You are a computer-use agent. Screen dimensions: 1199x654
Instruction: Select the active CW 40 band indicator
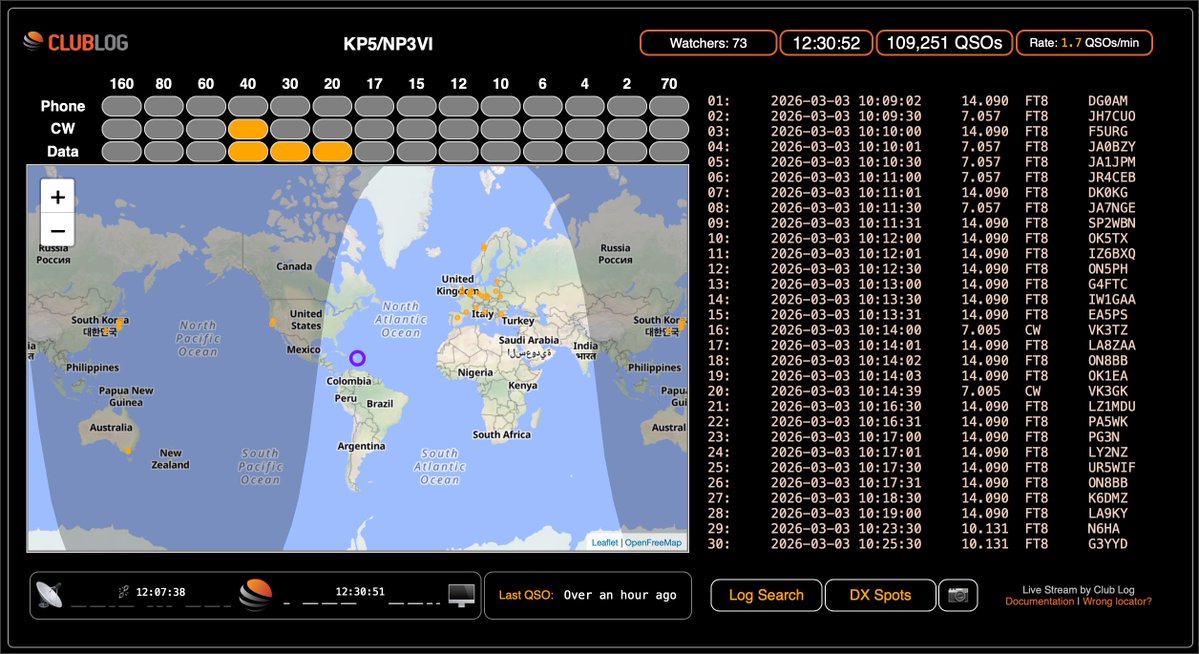[x=248, y=129]
